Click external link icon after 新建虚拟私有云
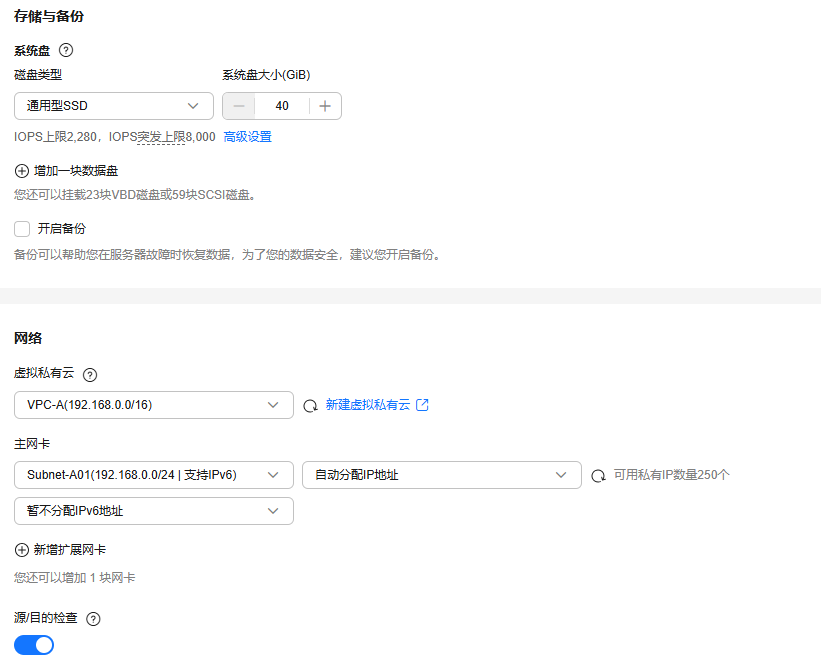This screenshot has height=667, width=821. [422, 405]
